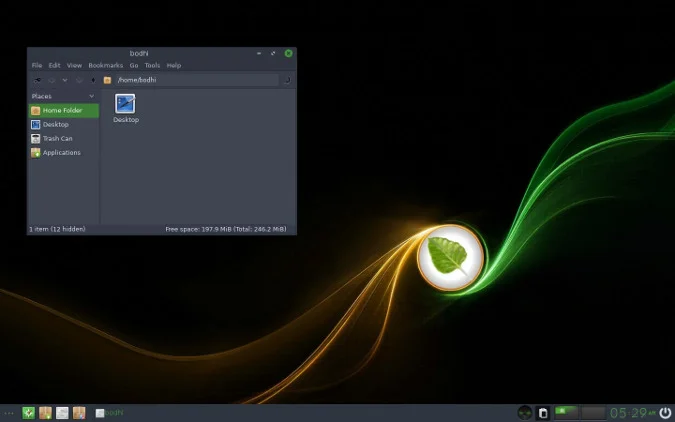Click the Bodhi leaf start menu icon
This screenshot has width=675, height=422.
pos(29,412)
